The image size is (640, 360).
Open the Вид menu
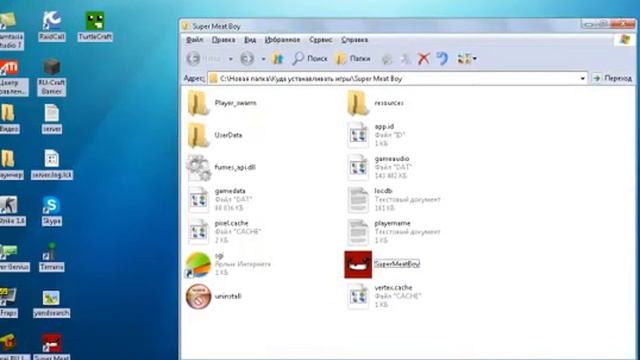click(250, 40)
